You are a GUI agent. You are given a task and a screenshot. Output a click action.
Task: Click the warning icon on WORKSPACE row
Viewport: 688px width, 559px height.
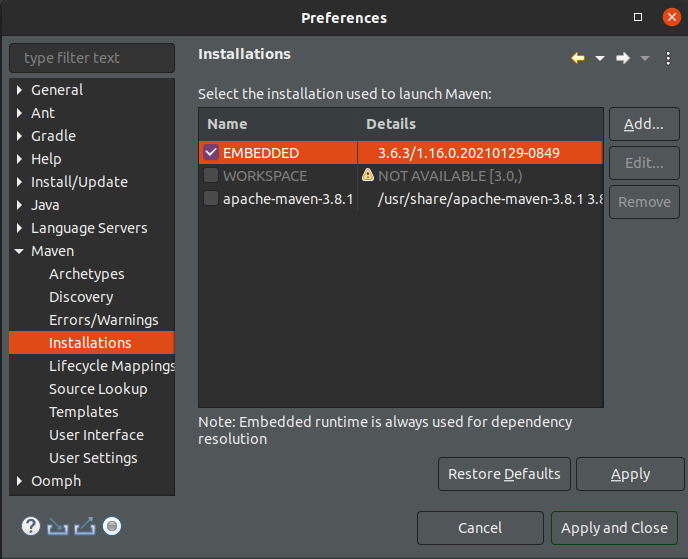[368, 175]
